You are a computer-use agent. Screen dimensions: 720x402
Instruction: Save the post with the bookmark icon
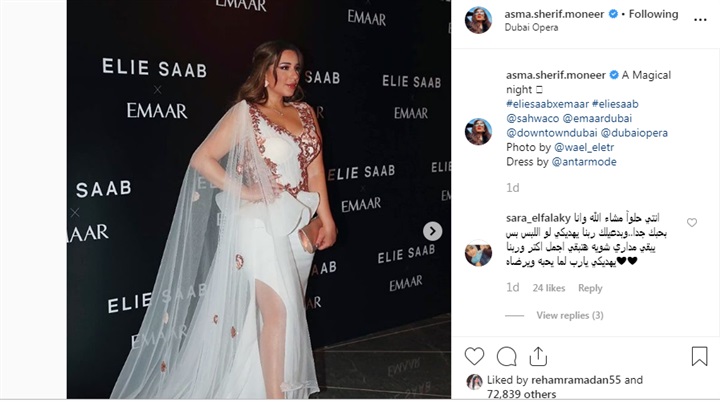699,356
